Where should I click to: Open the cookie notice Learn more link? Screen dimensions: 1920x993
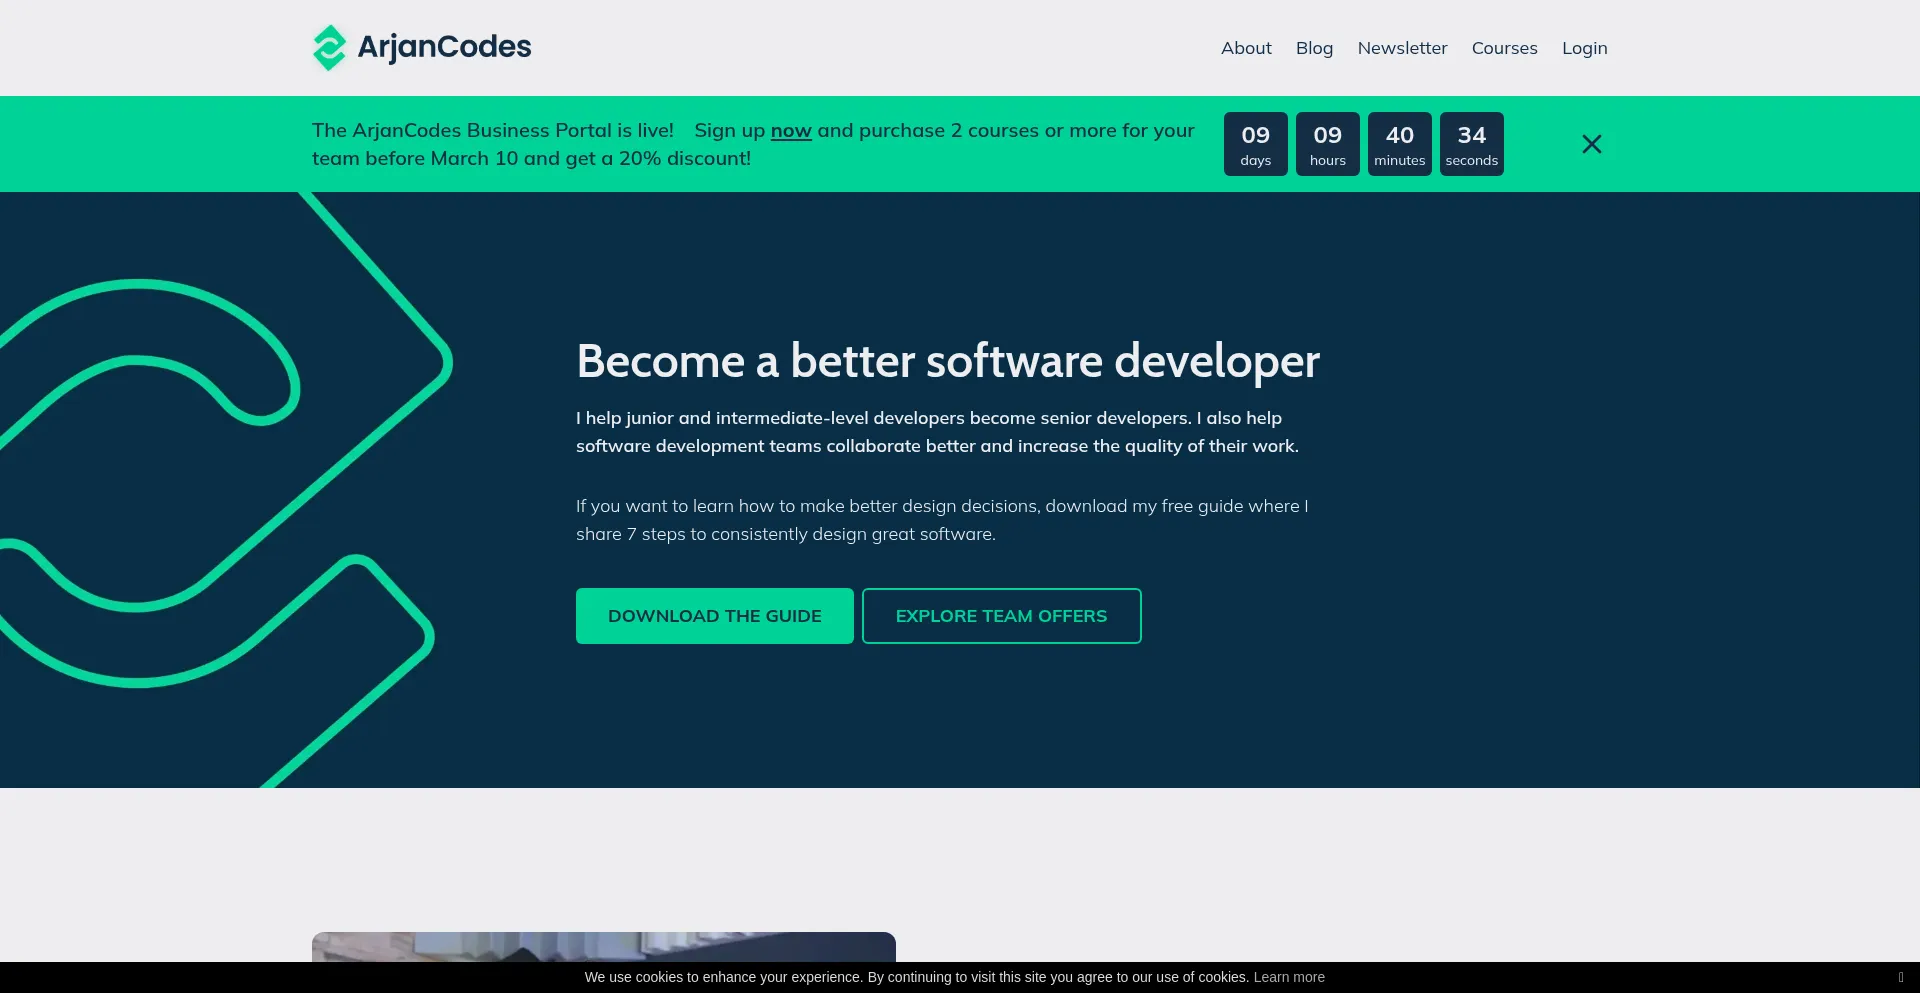[x=1289, y=977]
